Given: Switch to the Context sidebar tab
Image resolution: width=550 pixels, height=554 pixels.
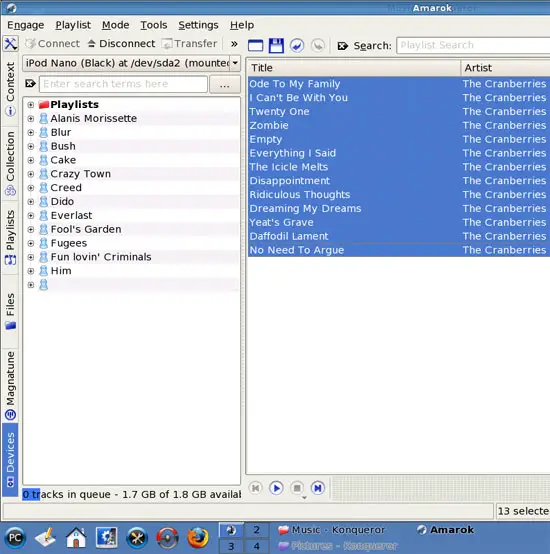Looking at the screenshot, I should pyautogui.click(x=10, y=89).
